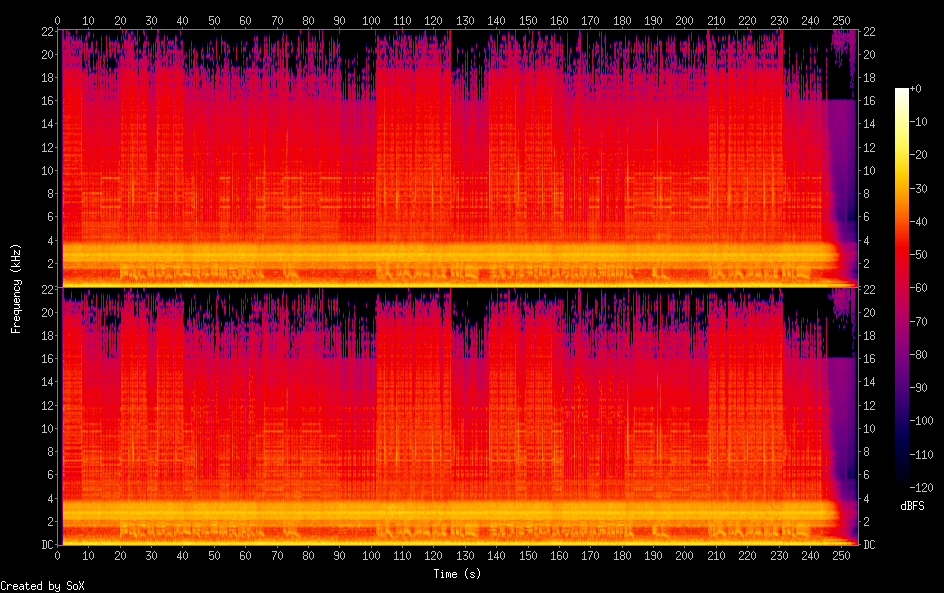
Task: Select the "-90" label on the color scale
Action: [919, 388]
